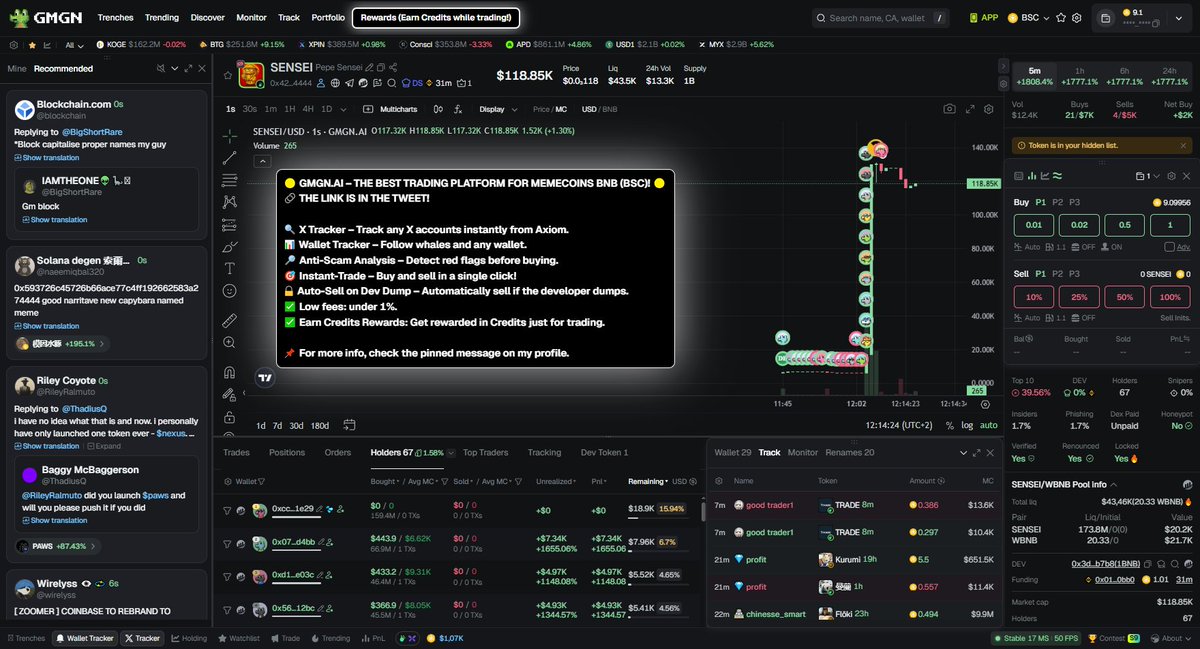Open the Trending menu
1200x649 pixels.
click(x=162, y=18)
